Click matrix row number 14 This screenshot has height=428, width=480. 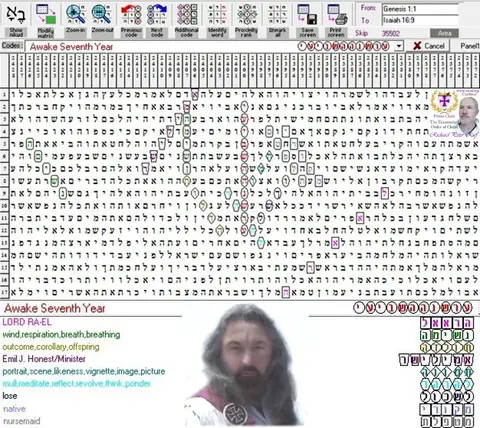coord(4,255)
